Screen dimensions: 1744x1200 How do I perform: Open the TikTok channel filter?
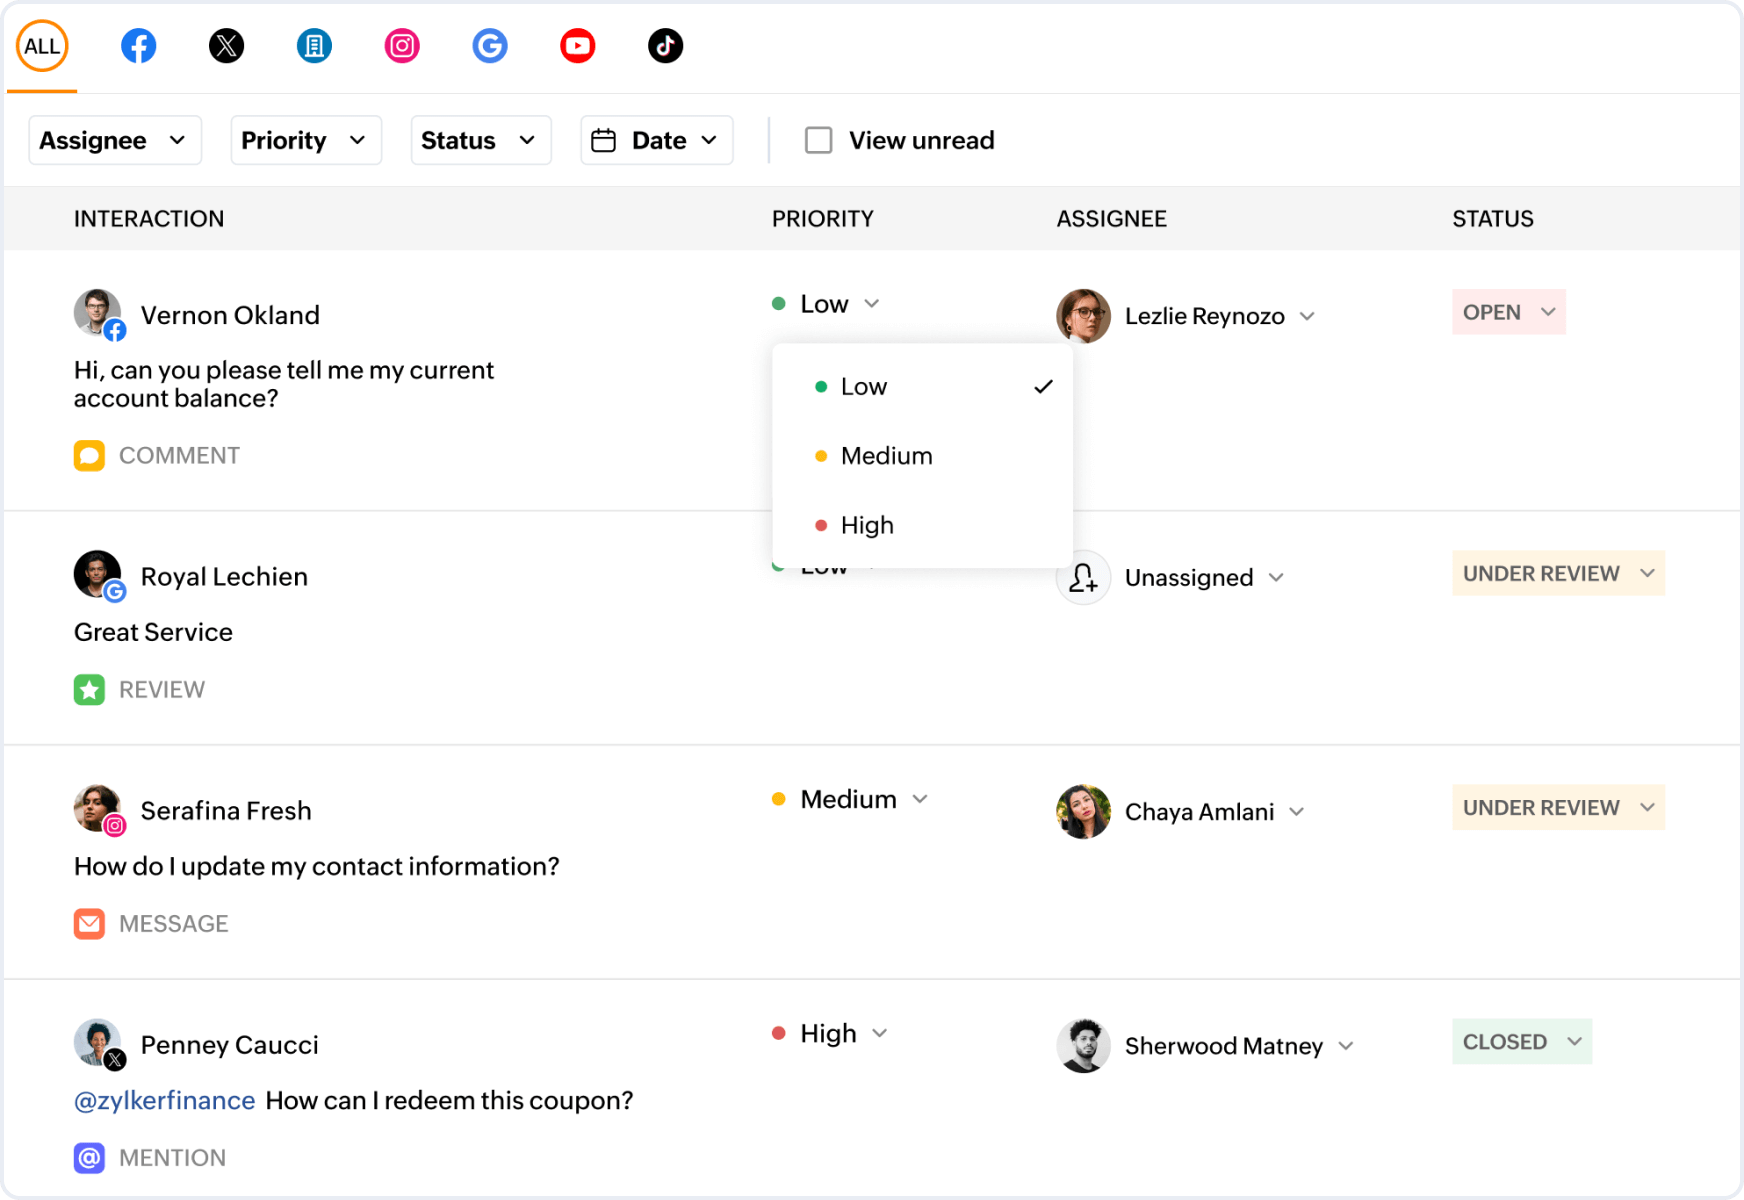(x=665, y=46)
